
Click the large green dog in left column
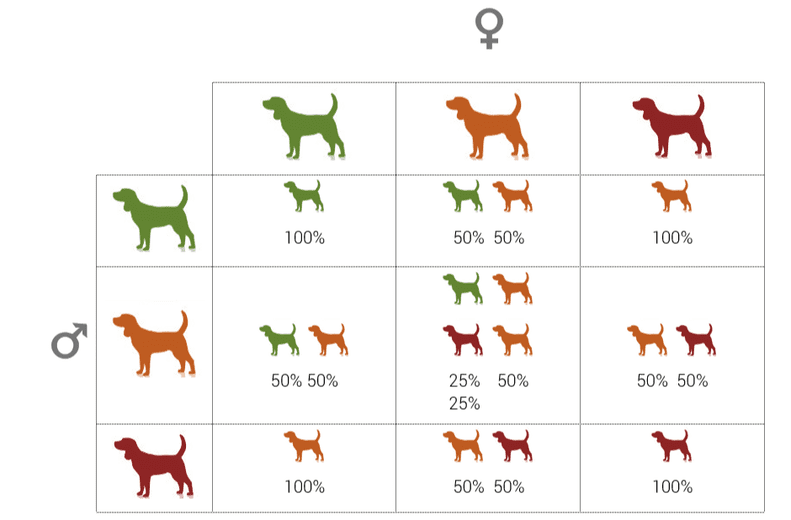pyautogui.click(x=155, y=217)
